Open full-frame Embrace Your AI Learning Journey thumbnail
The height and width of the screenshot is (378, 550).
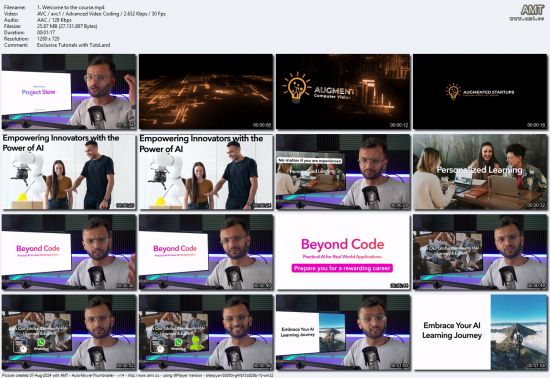coord(480,332)
